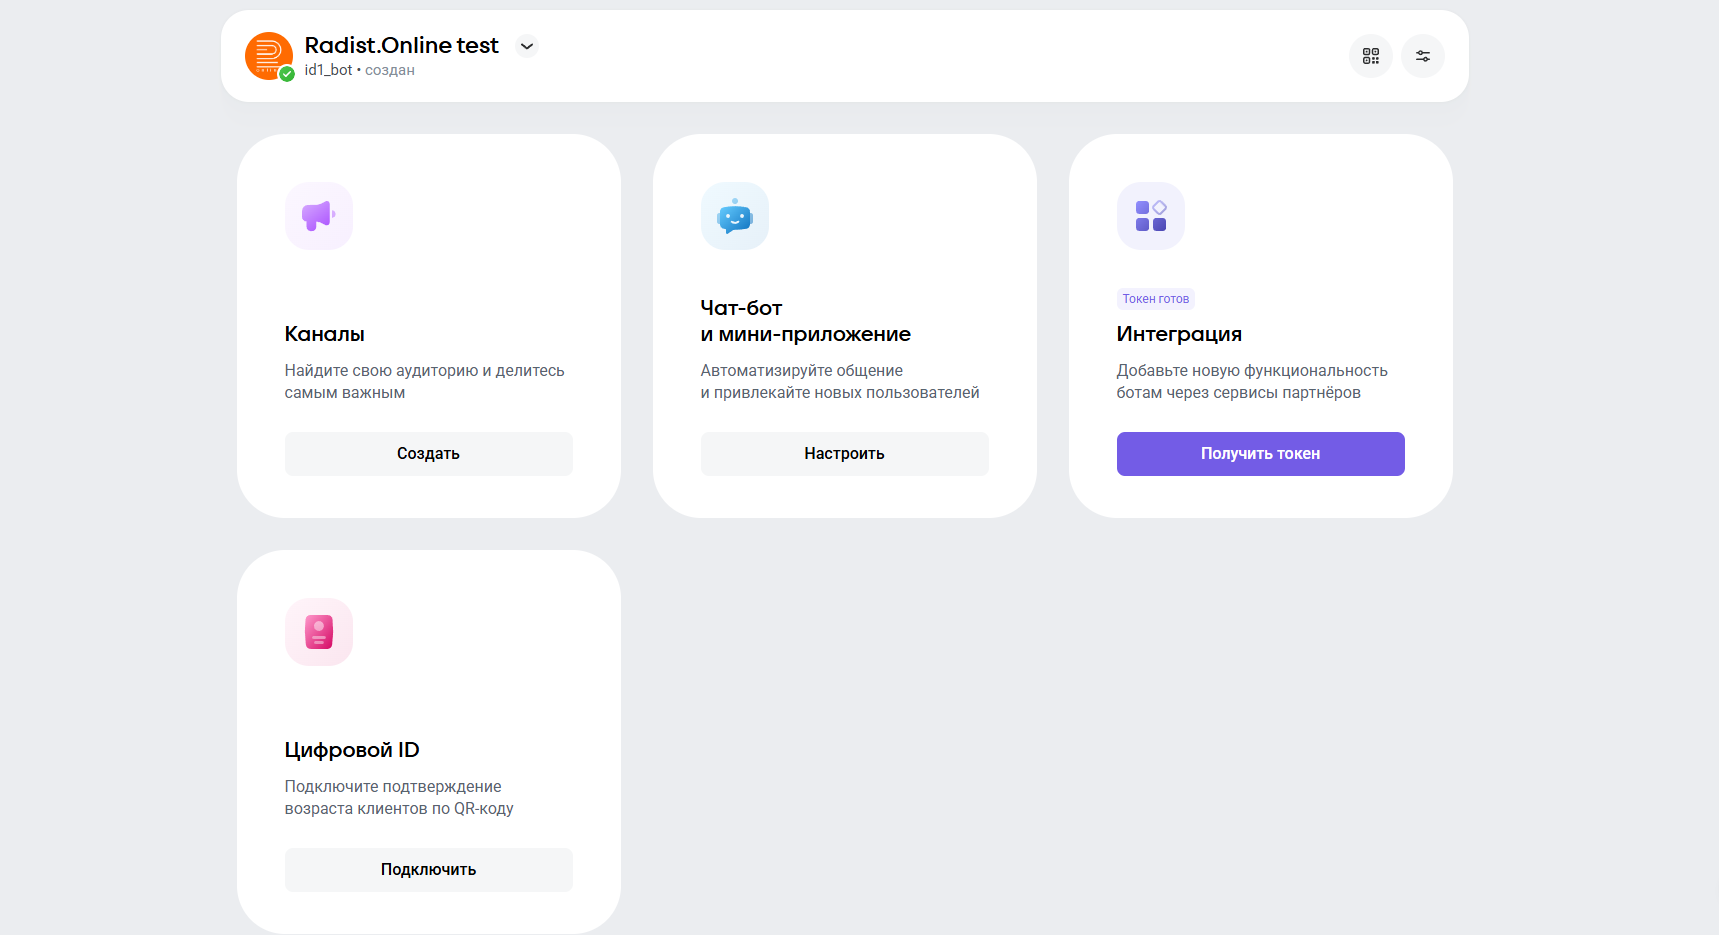This screenshot has width=1719, height=935.
Task: Click the id1_bot username text
Action: [x=328, y=70]
